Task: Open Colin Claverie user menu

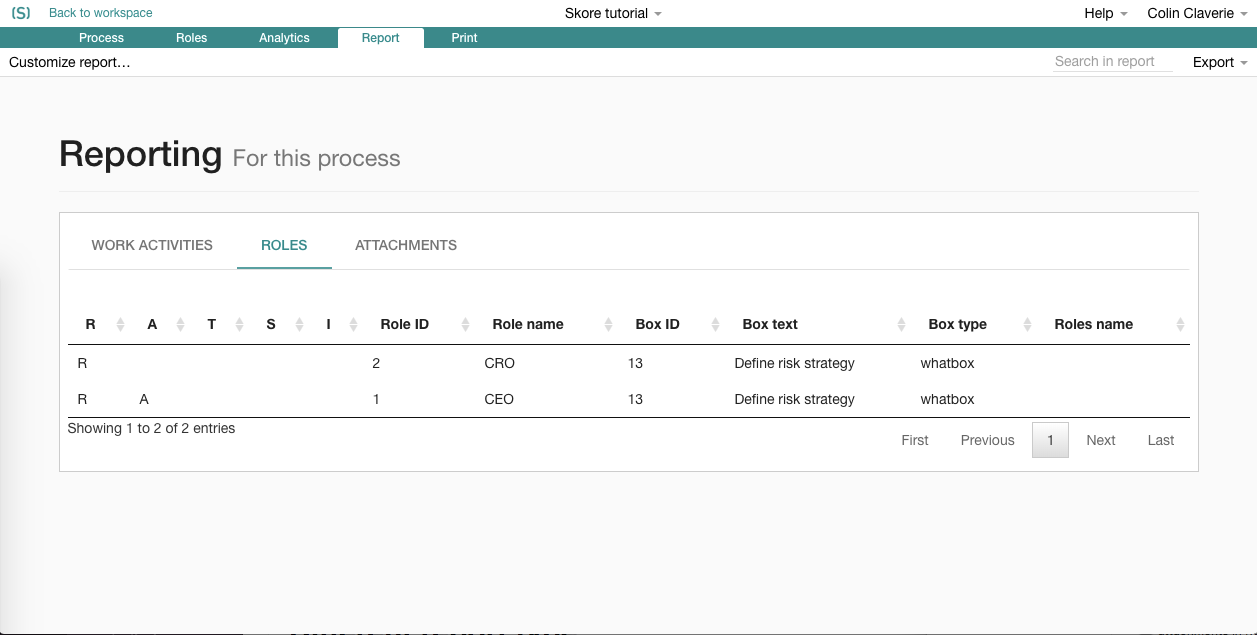Action: (1197, 13)
